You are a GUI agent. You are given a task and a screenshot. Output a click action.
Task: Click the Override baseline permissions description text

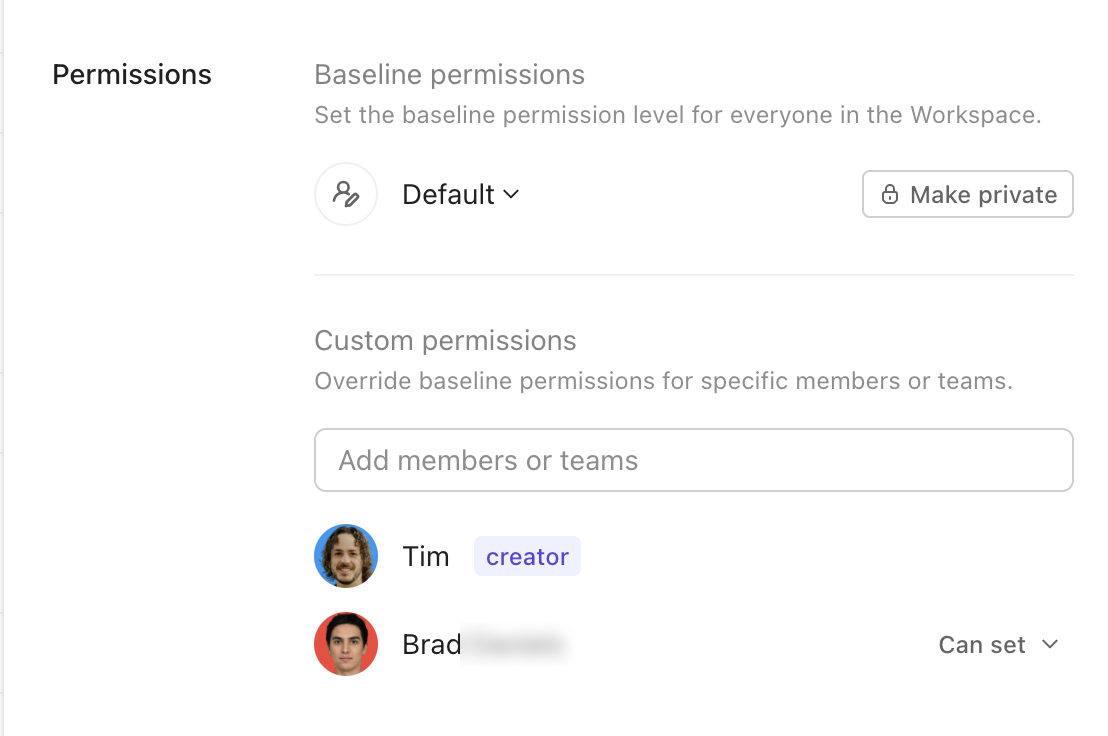tap(664, 381)
